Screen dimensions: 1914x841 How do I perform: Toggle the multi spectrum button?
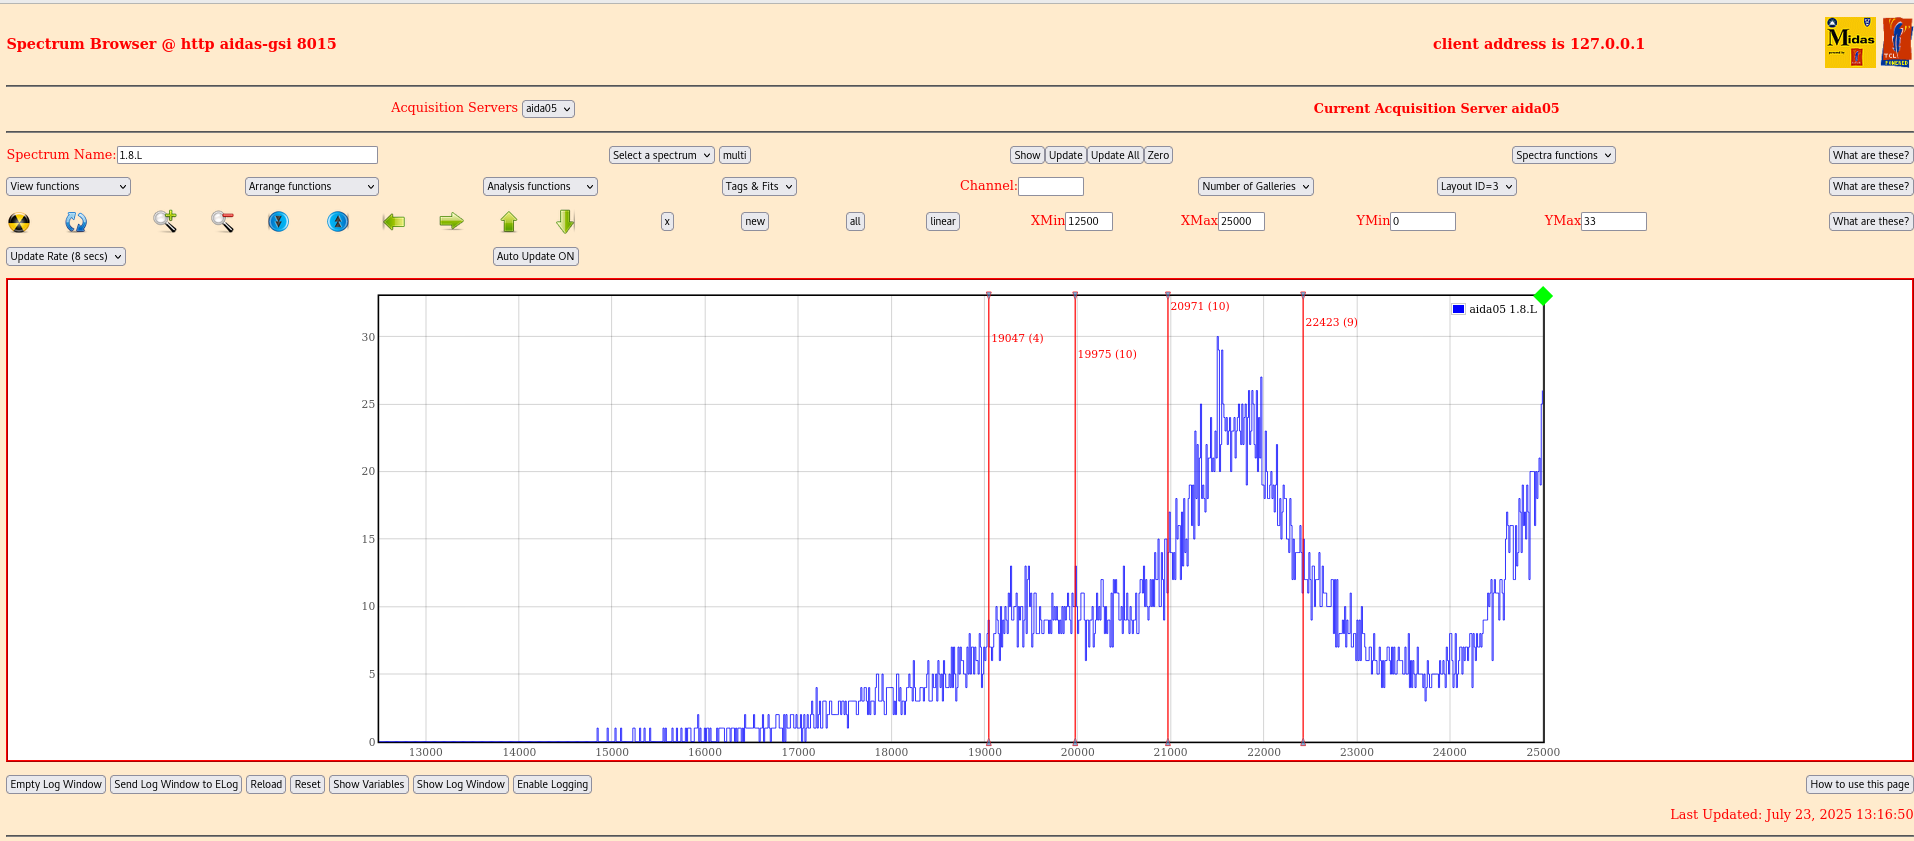click(735, 156)
